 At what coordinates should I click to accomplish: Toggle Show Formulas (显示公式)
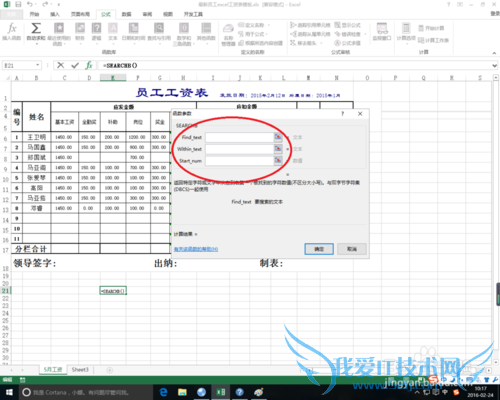tap(347, 25)
